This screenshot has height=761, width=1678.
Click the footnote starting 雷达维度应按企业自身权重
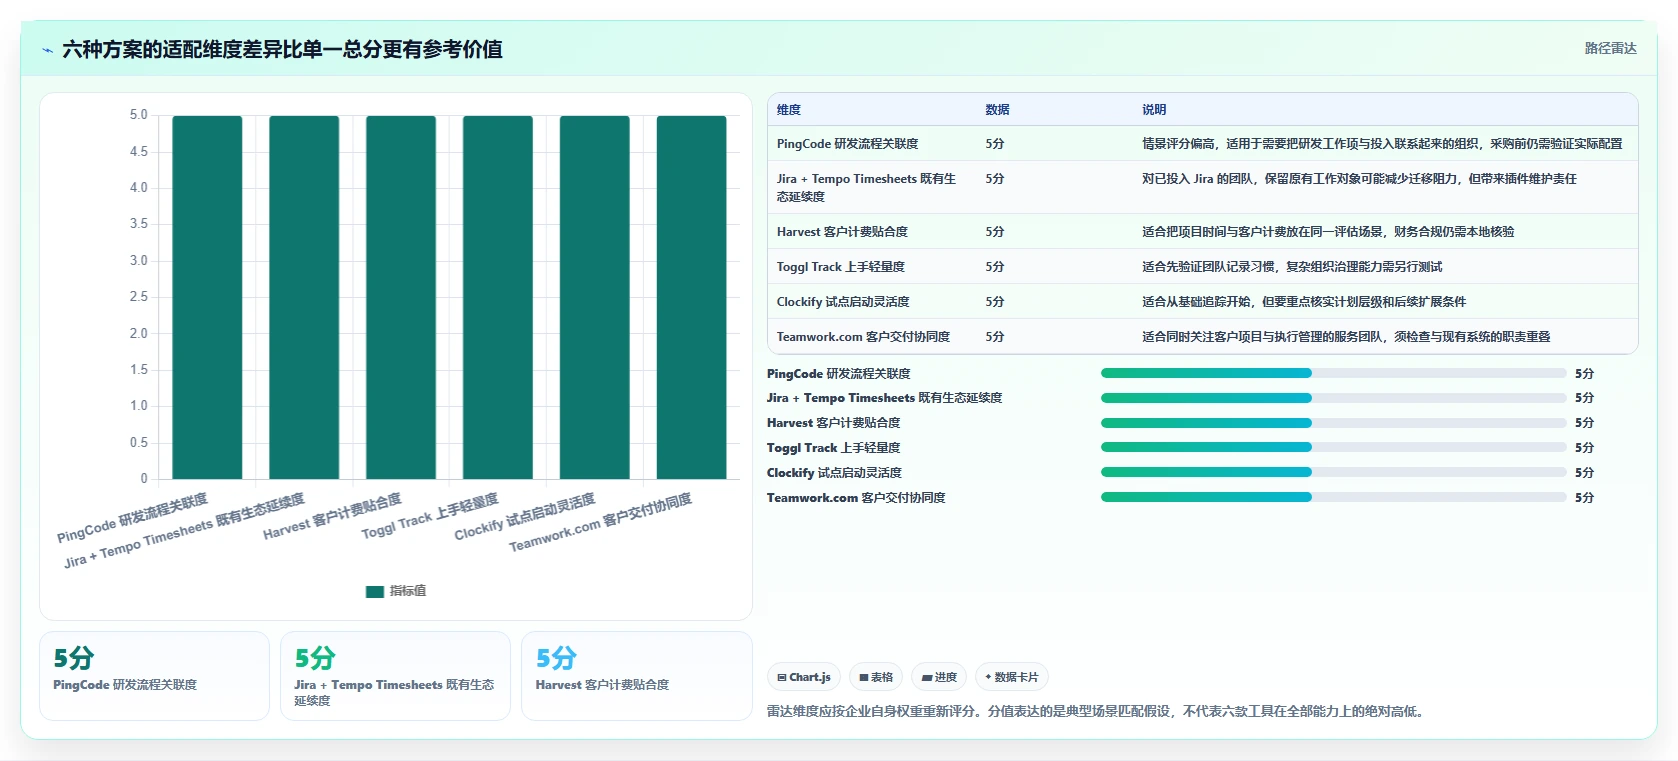1097,712
